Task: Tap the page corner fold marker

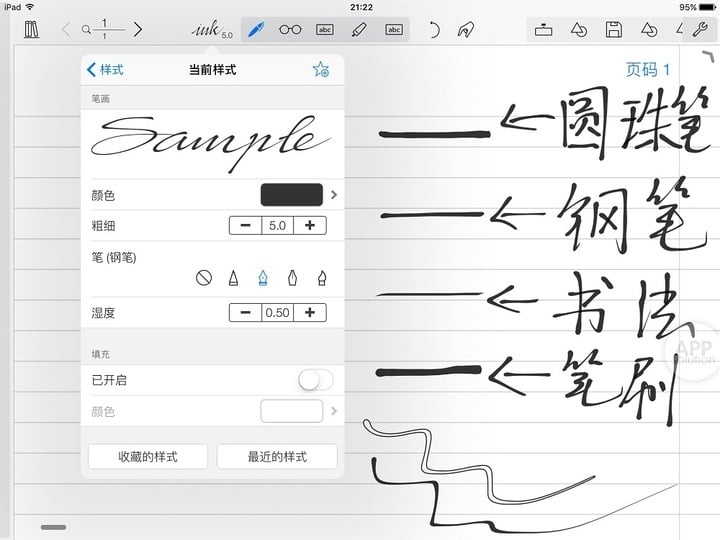Action: click(709, 57)
